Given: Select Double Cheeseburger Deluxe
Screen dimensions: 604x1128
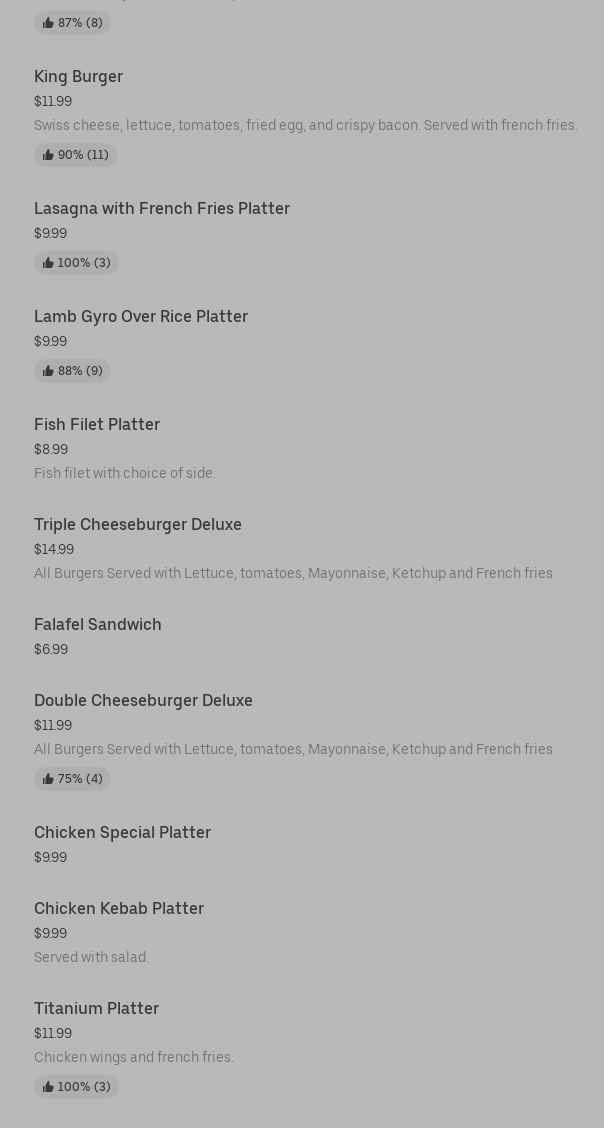Looking at the screenshot, I should coord(143,700).
